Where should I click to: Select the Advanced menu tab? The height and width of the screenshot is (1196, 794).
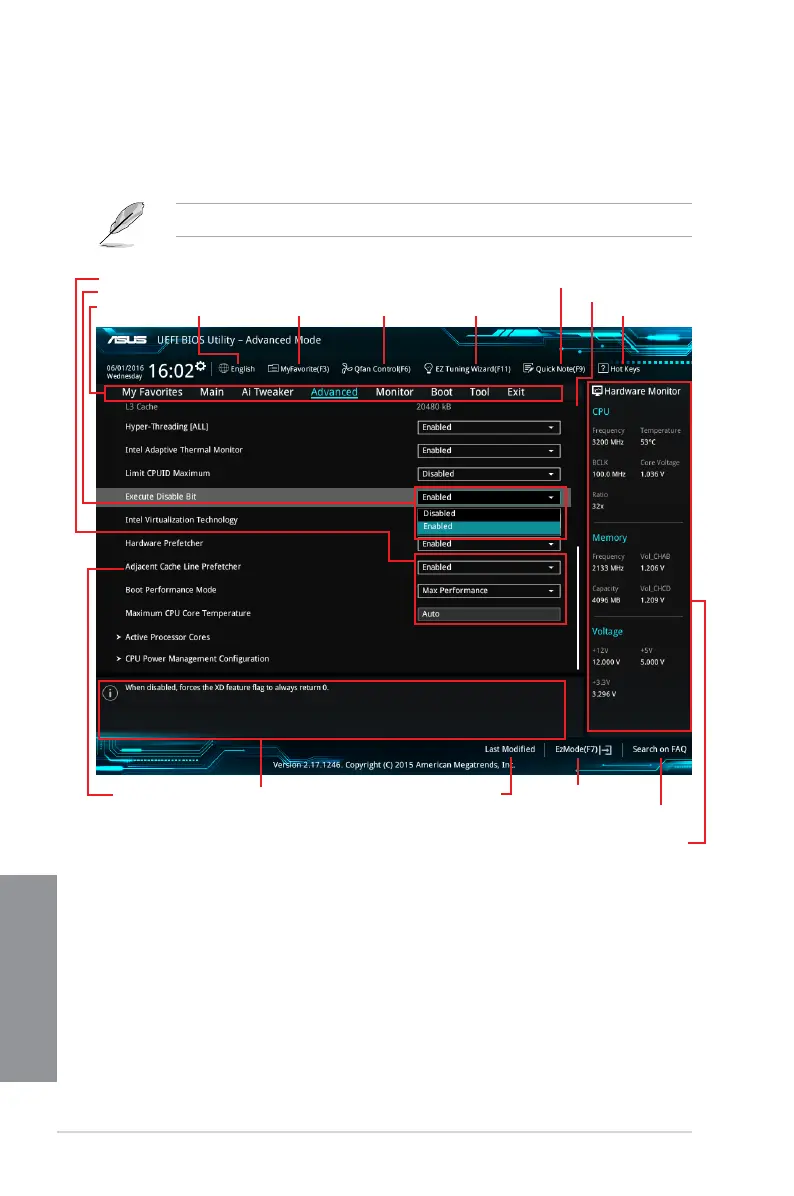[334, 392]
